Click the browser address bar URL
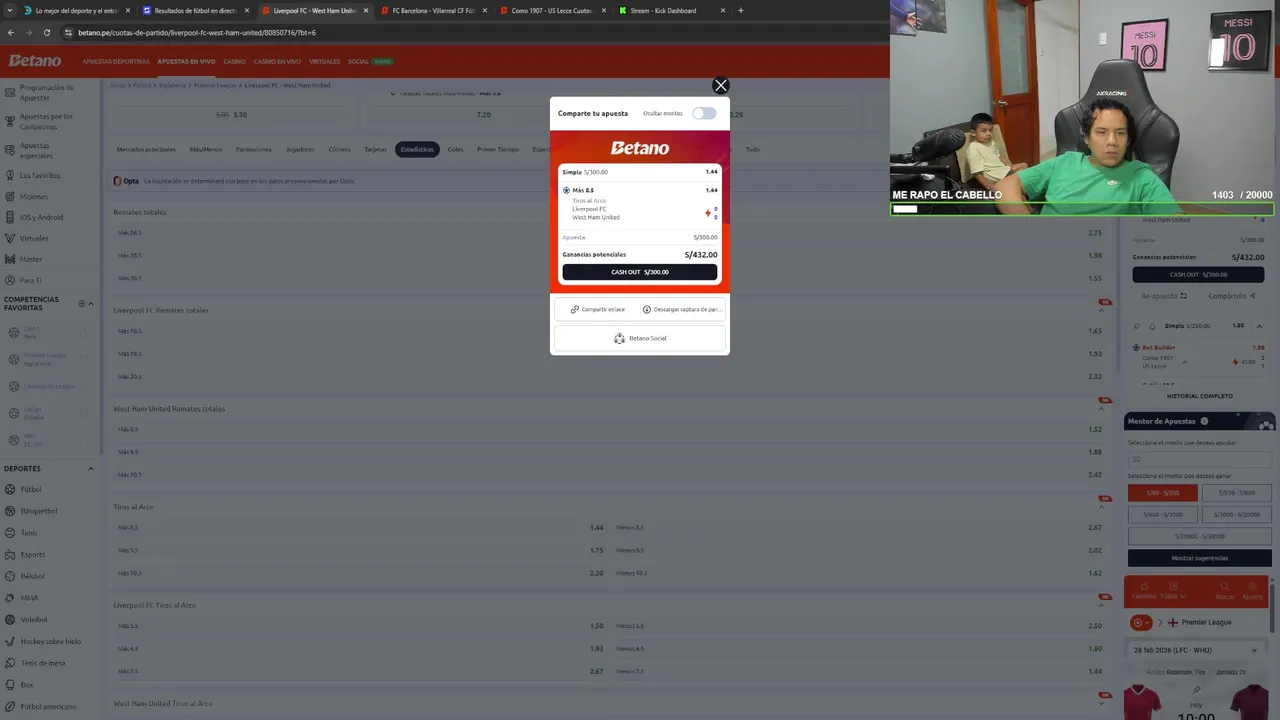 [196, 32]
